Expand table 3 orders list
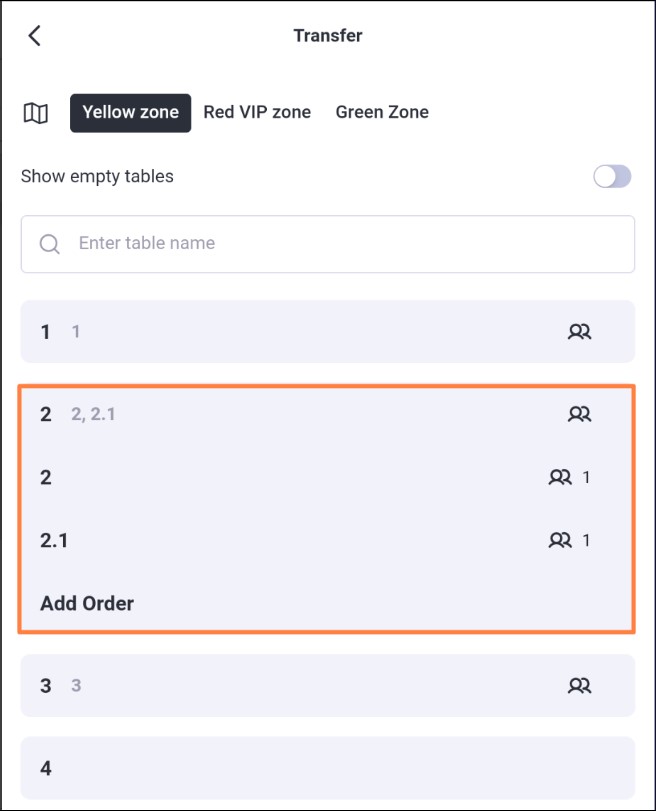This screenshot has width=656, height=811. [x=327, y=686]
